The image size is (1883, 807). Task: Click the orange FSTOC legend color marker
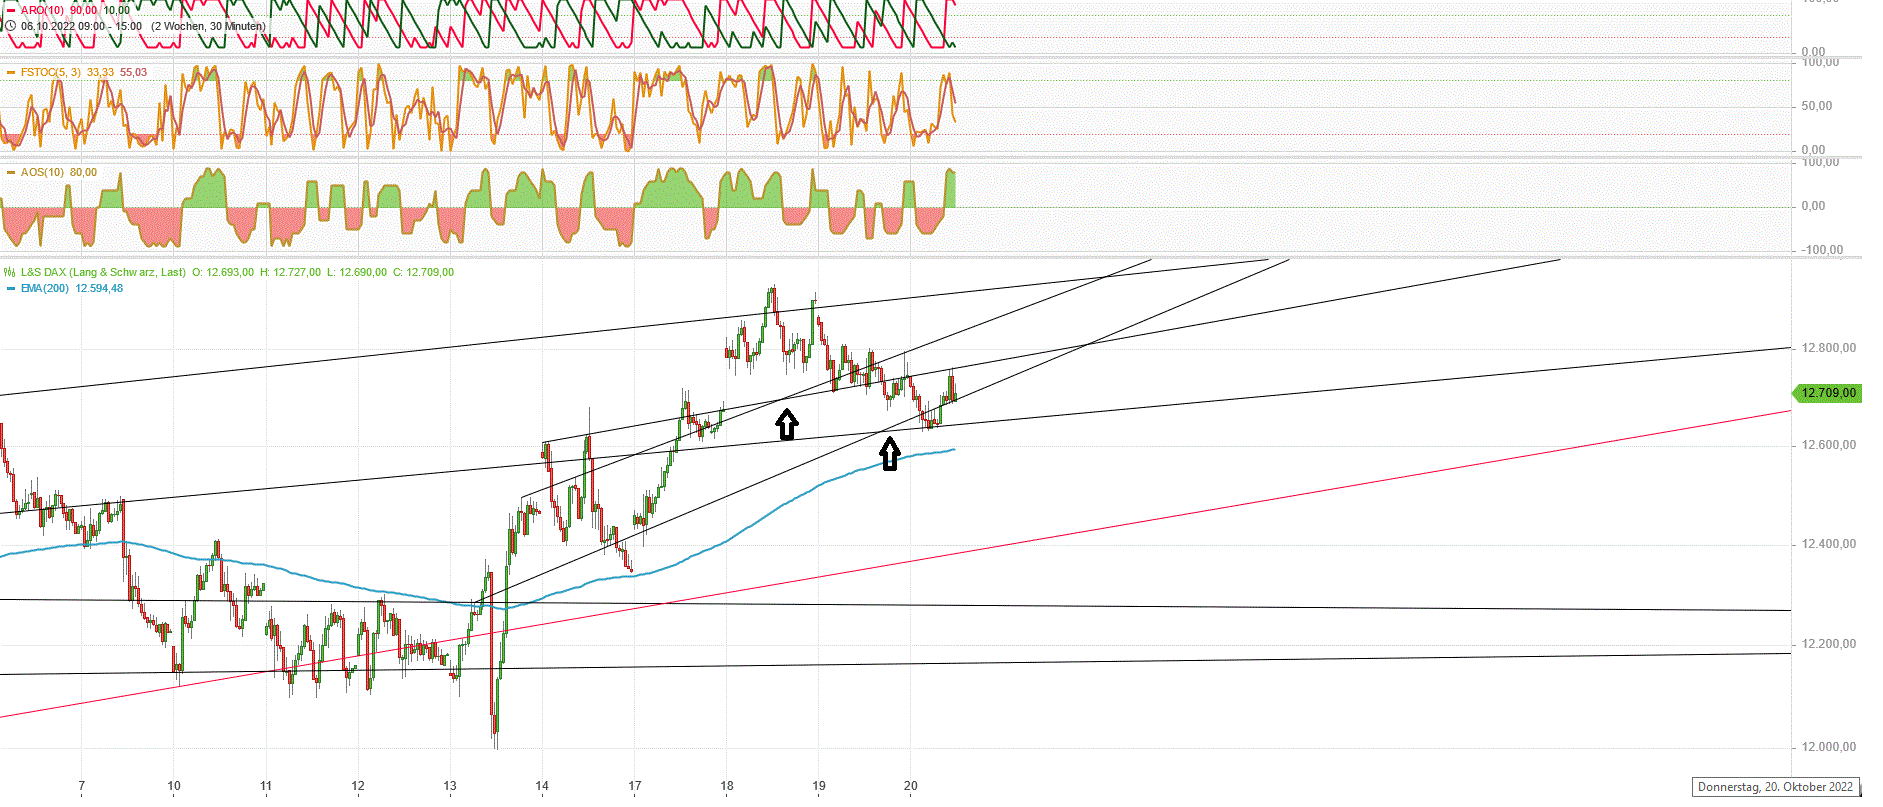tap(11, 72)
